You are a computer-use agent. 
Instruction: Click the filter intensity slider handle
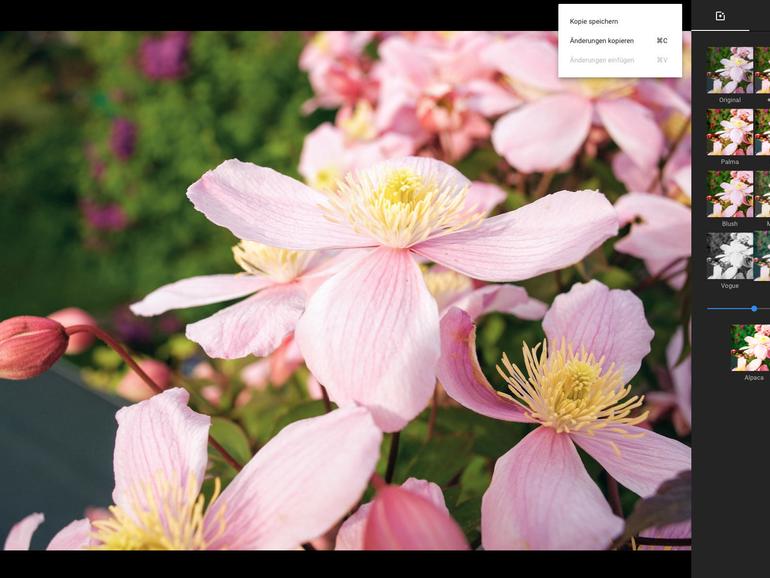[754, 308]
